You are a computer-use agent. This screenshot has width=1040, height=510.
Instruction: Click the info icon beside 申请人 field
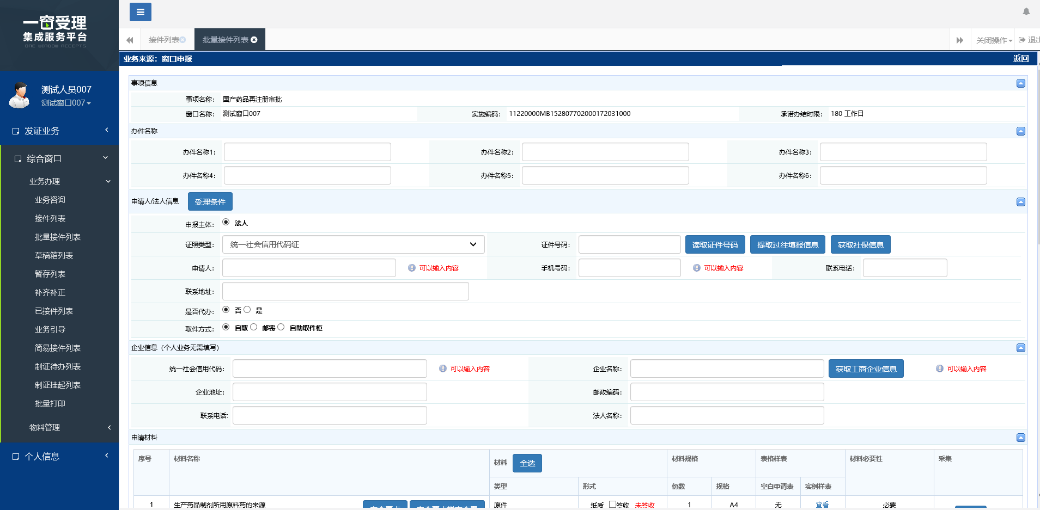tap(411, 268)
